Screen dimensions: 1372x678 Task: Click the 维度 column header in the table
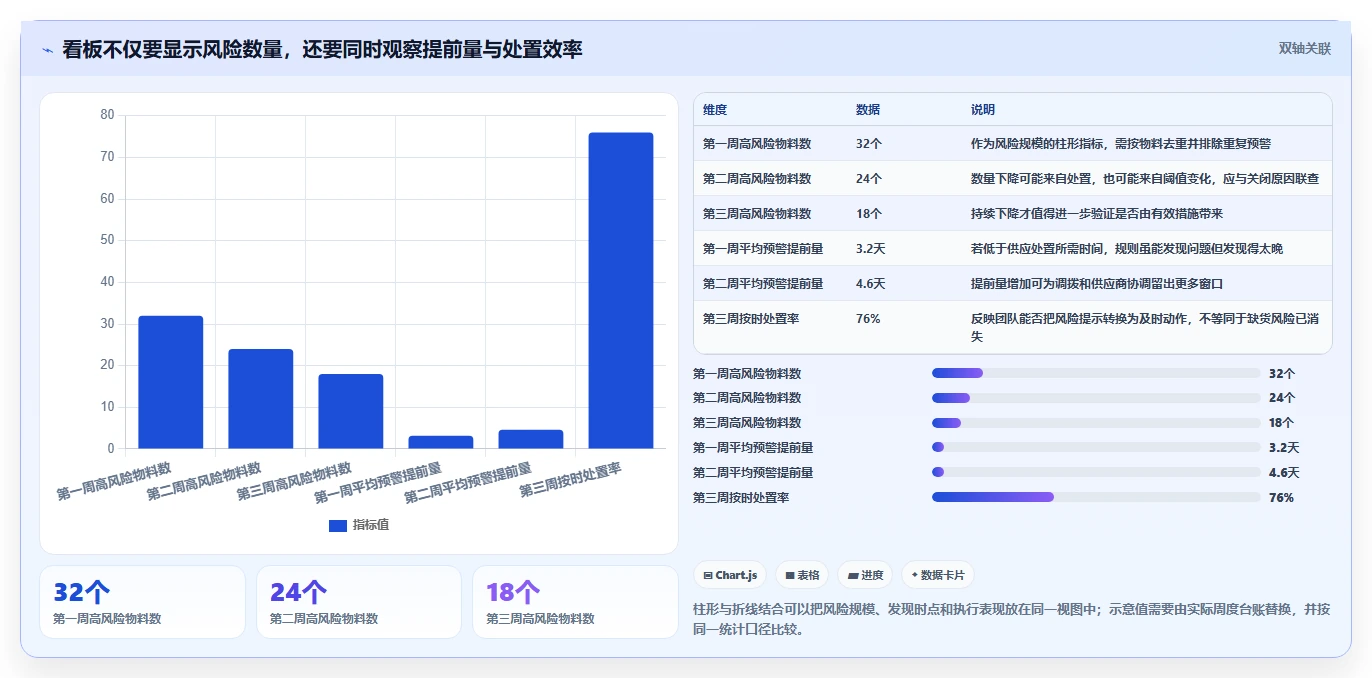click(715, 110)
